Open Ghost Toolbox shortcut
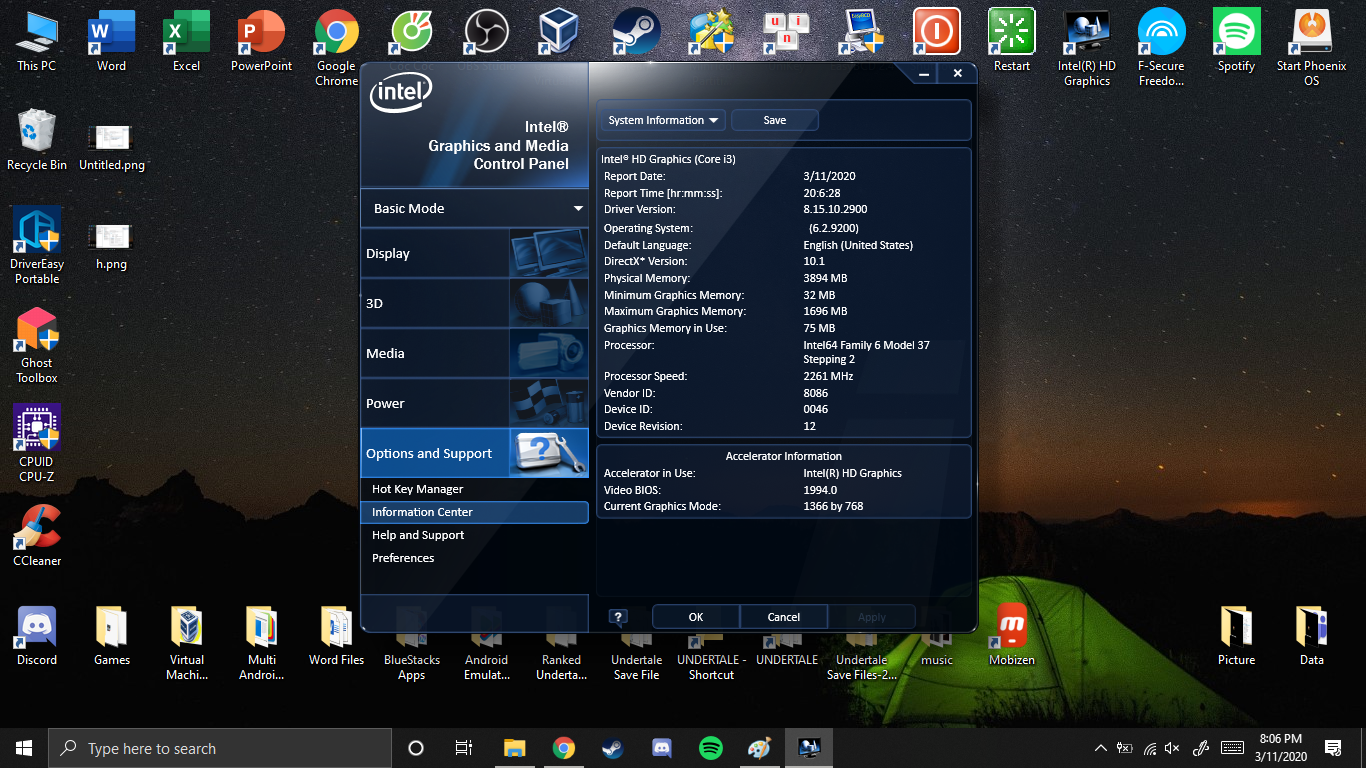 [x=37, y=345]
